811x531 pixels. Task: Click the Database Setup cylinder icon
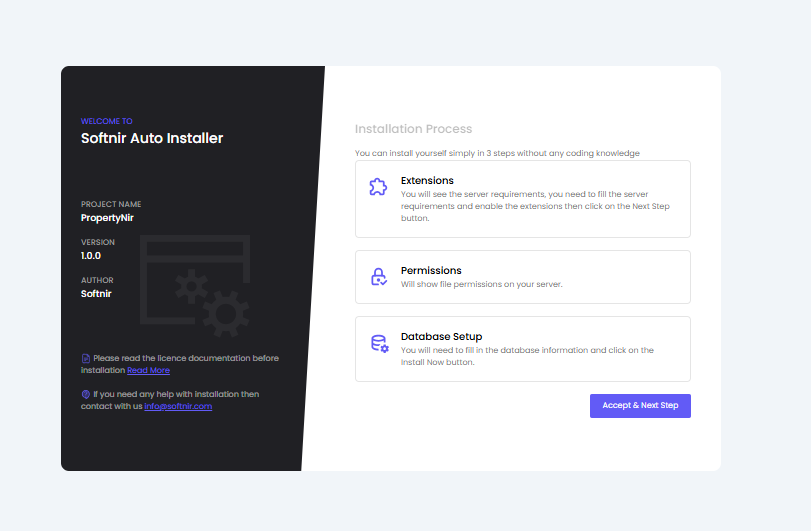pos(379,344)
